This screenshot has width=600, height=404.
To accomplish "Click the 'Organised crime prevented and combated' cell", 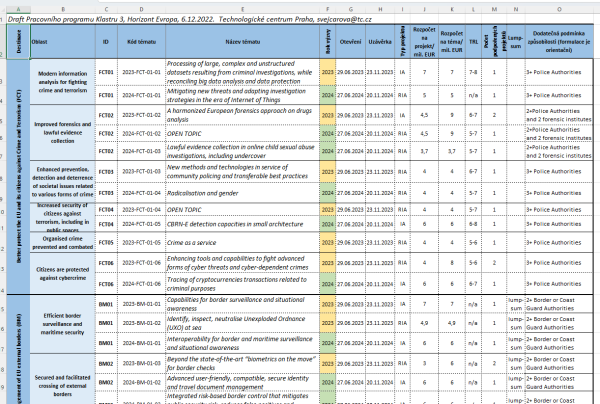I will 60,241.
